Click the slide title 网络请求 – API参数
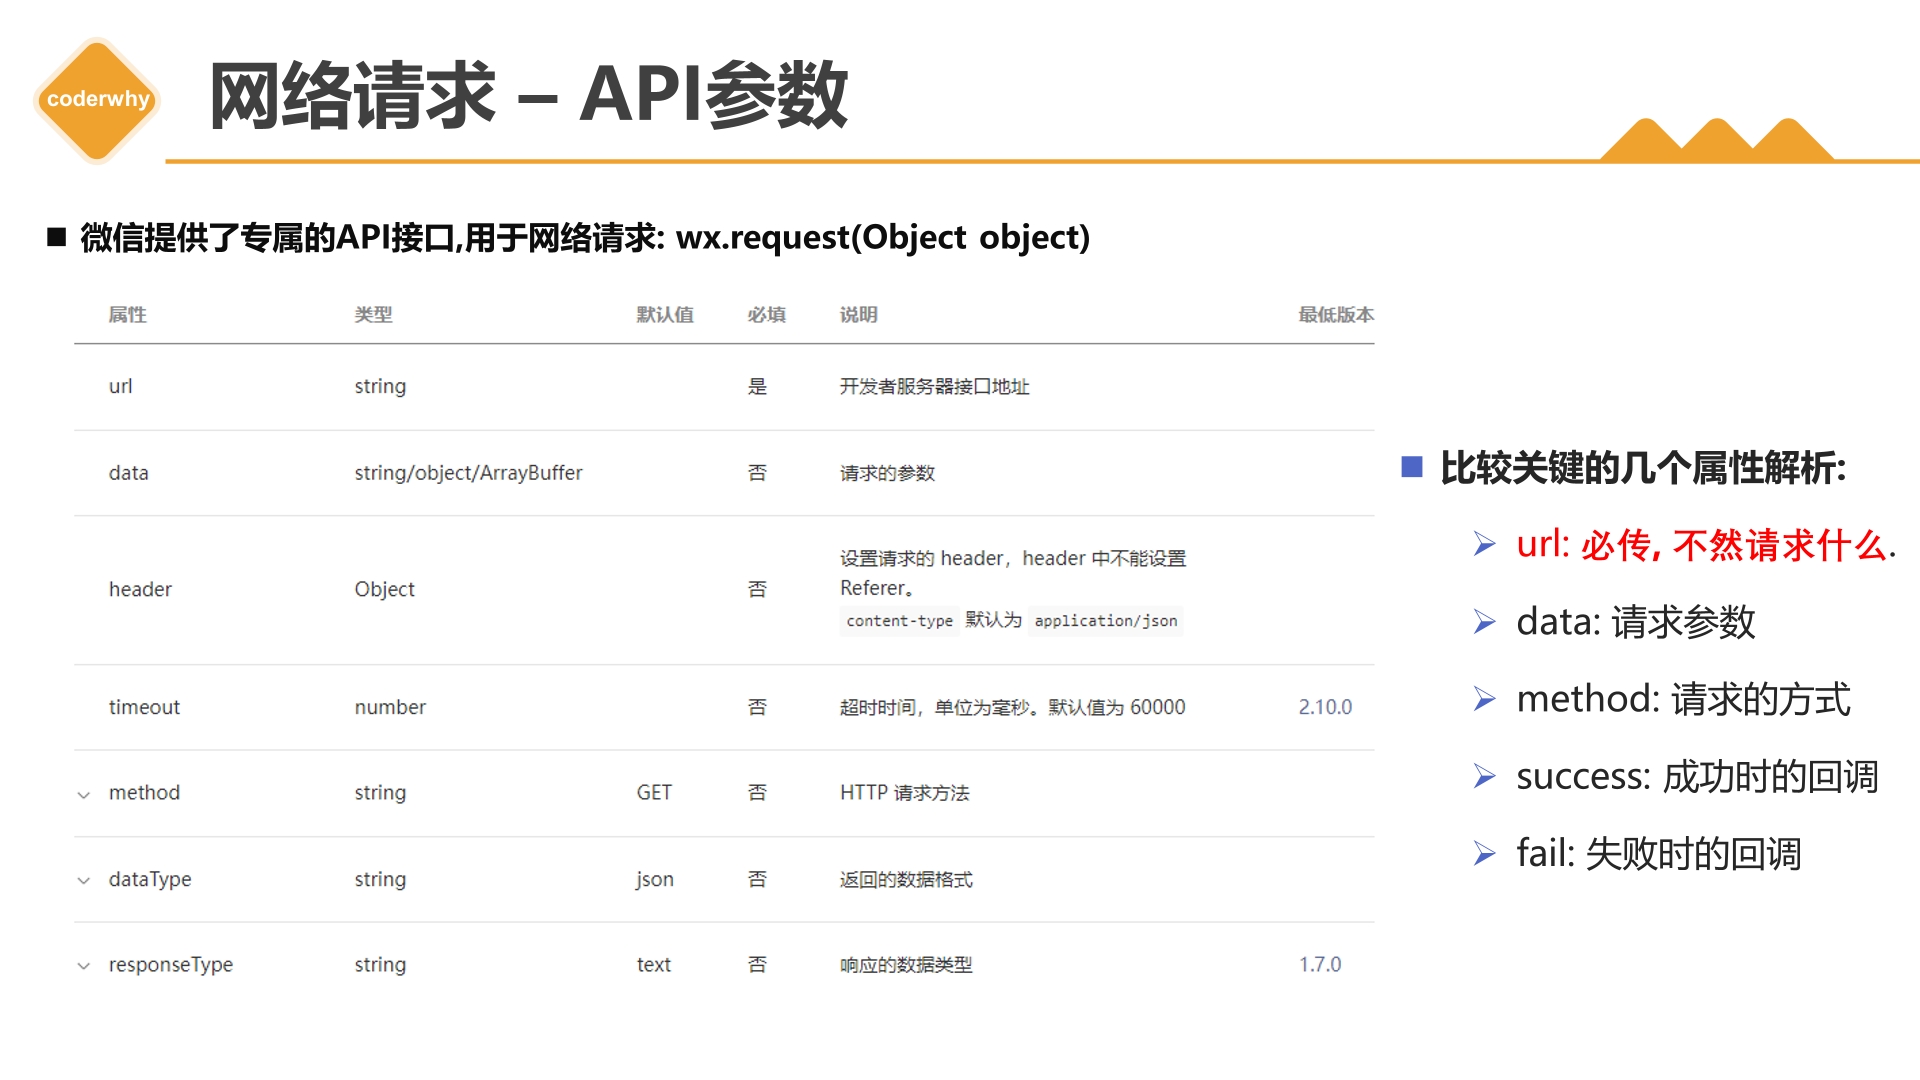Image resolution: width=1920 pixels, height=1080 pixels. [x=528, y=95]
